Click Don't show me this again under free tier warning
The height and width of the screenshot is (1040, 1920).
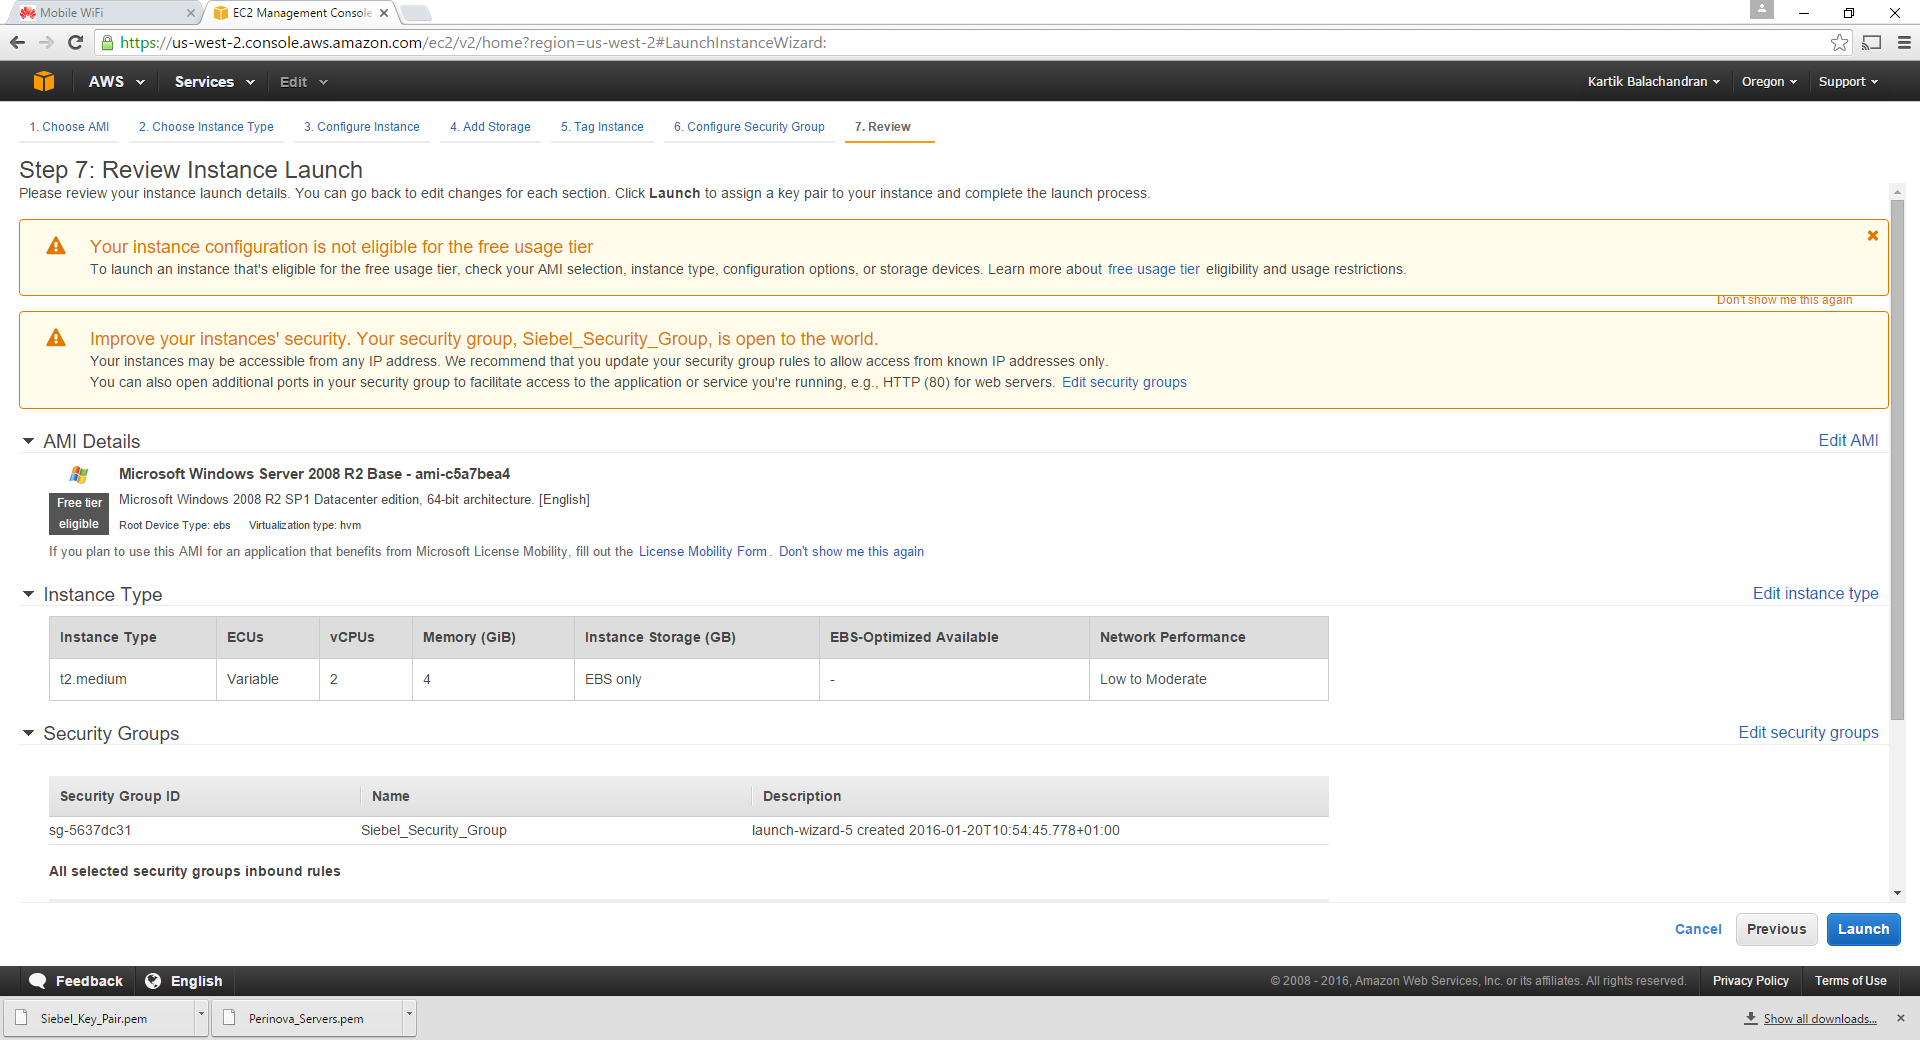tap(1784, 300)
